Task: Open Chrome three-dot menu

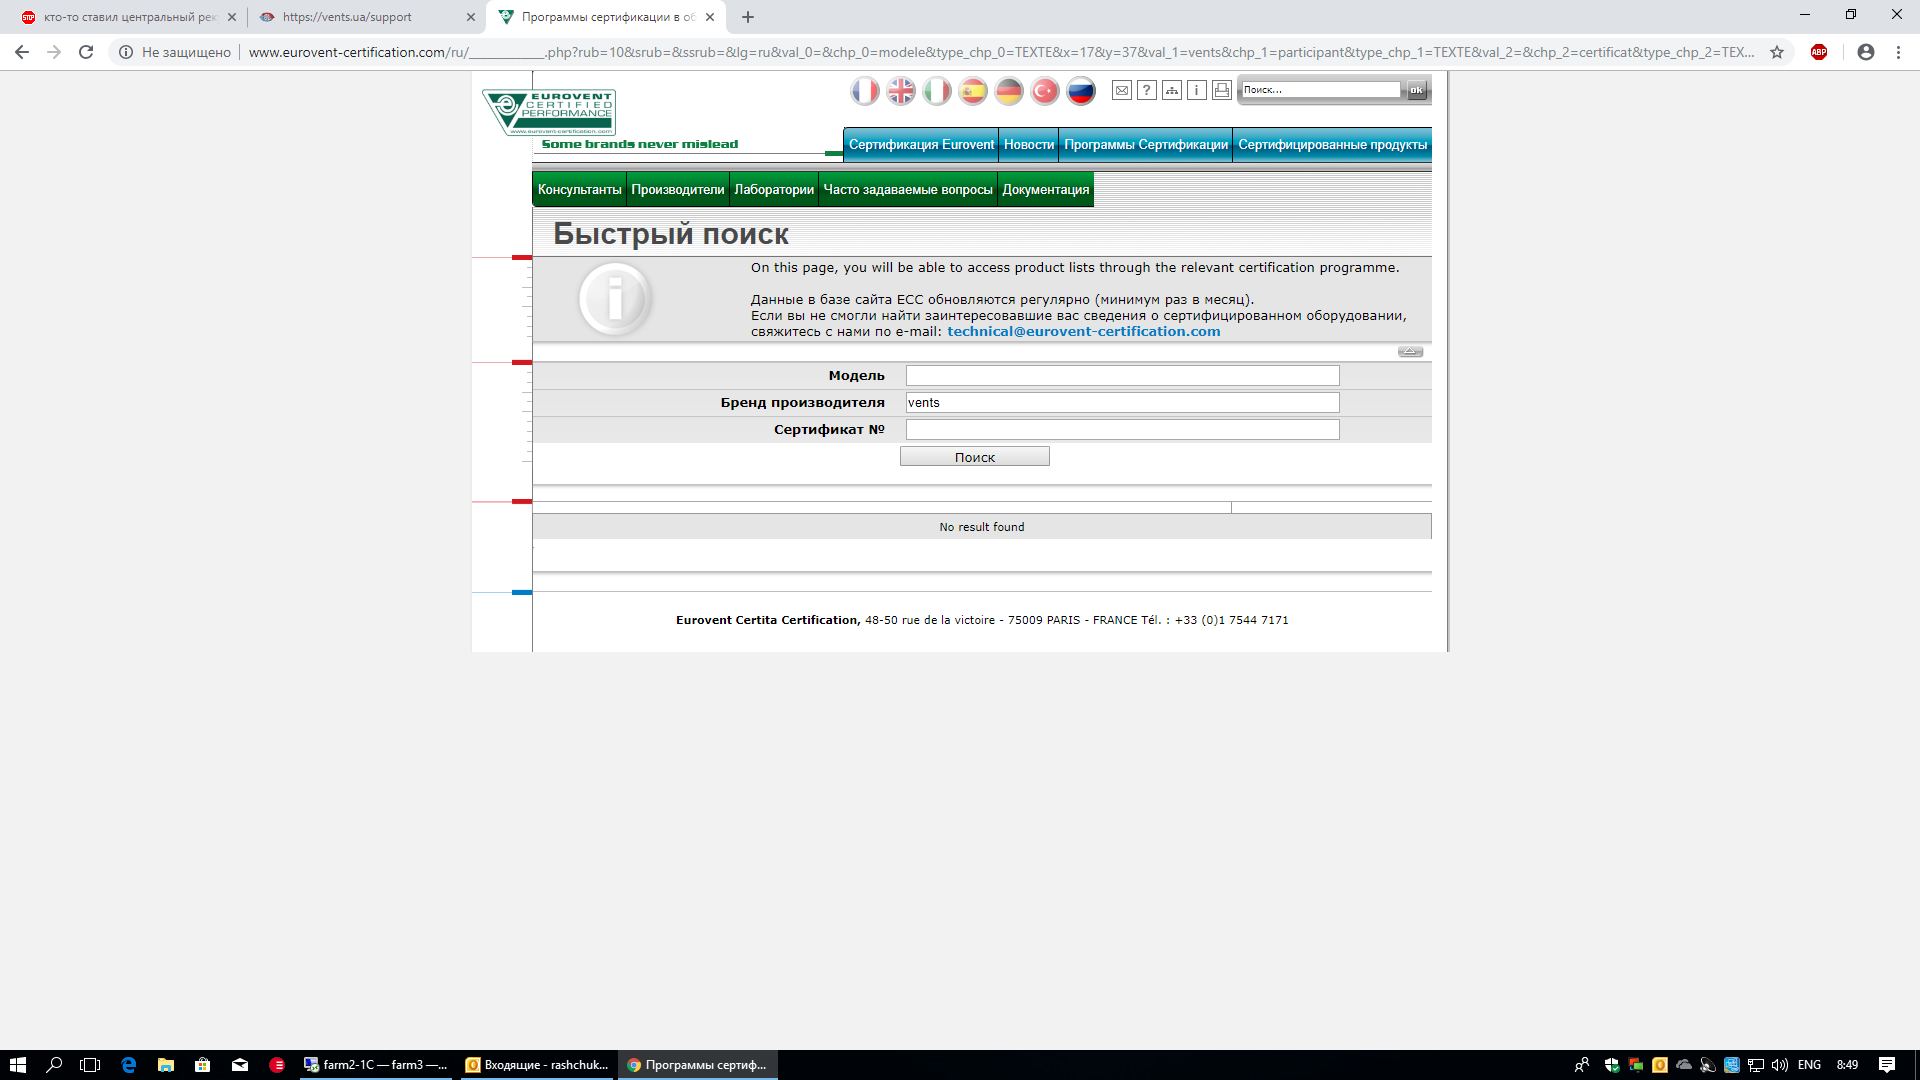Action: pyautogui.click(x=1898, y=52)
